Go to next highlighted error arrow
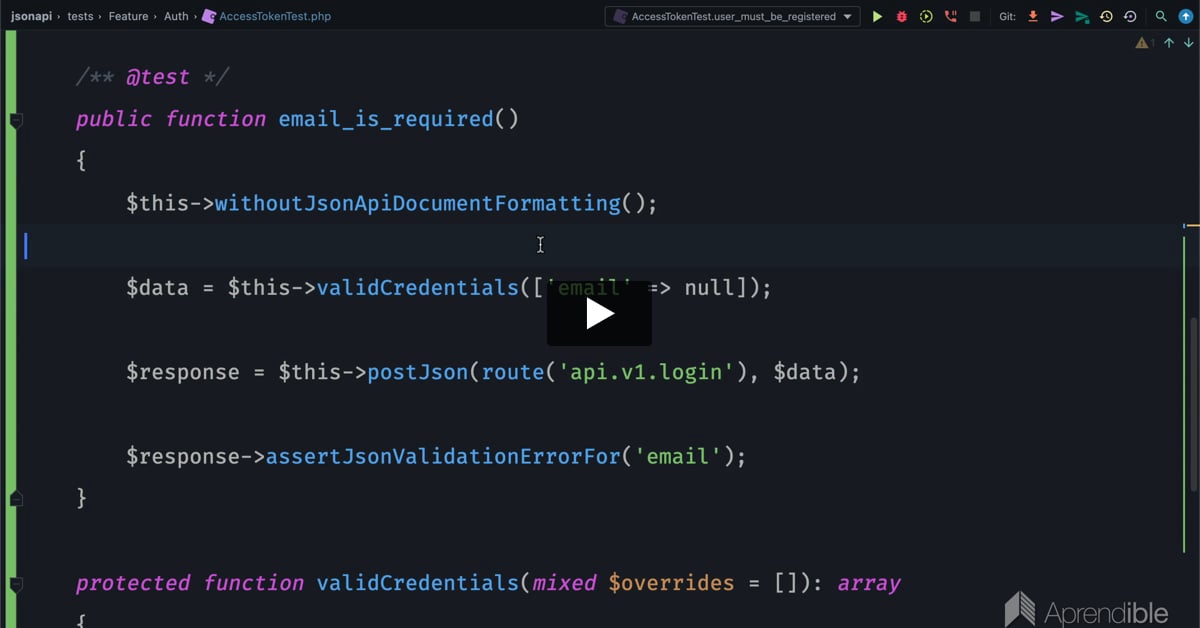Image resolution: width=1200 pixels, height=628 pixels. point(1188,43)
